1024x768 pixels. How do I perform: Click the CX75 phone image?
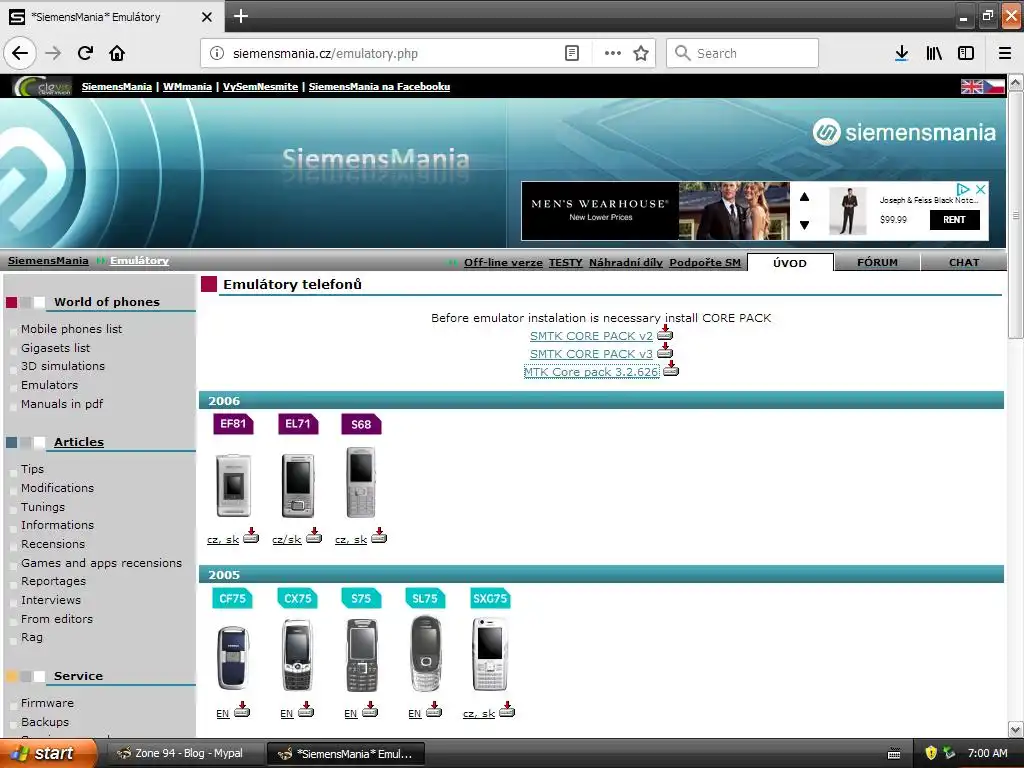click(297, 655)
